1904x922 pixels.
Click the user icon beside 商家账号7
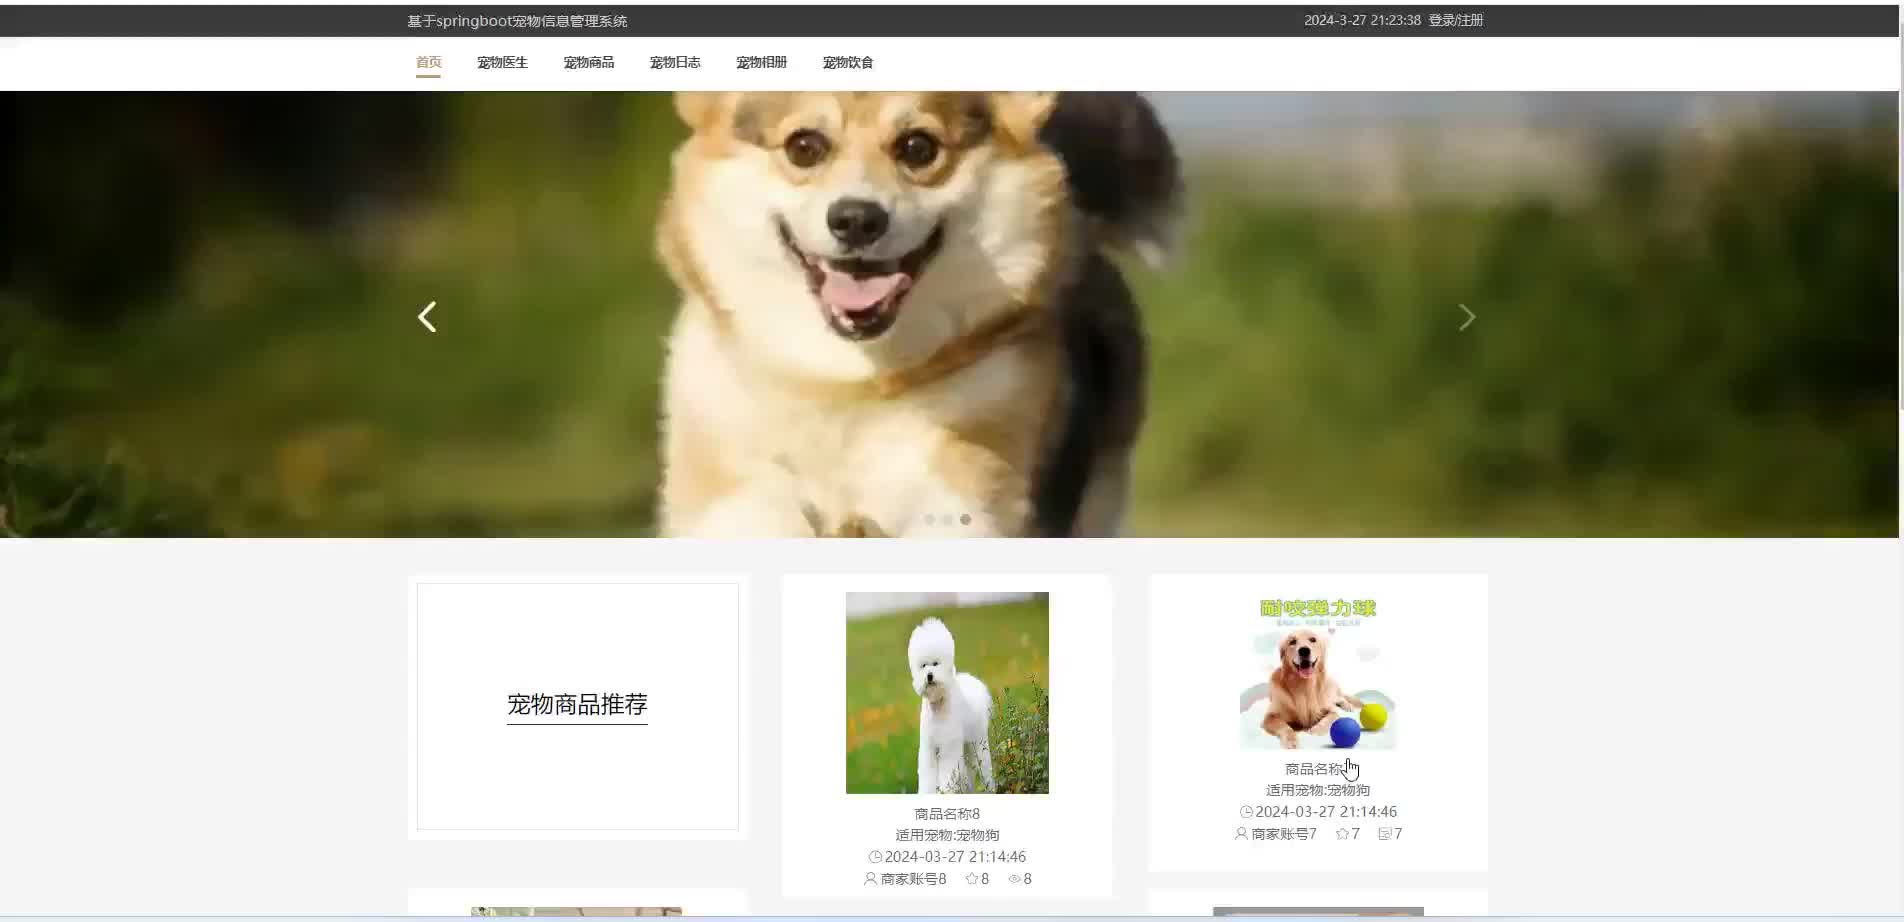1241,834
